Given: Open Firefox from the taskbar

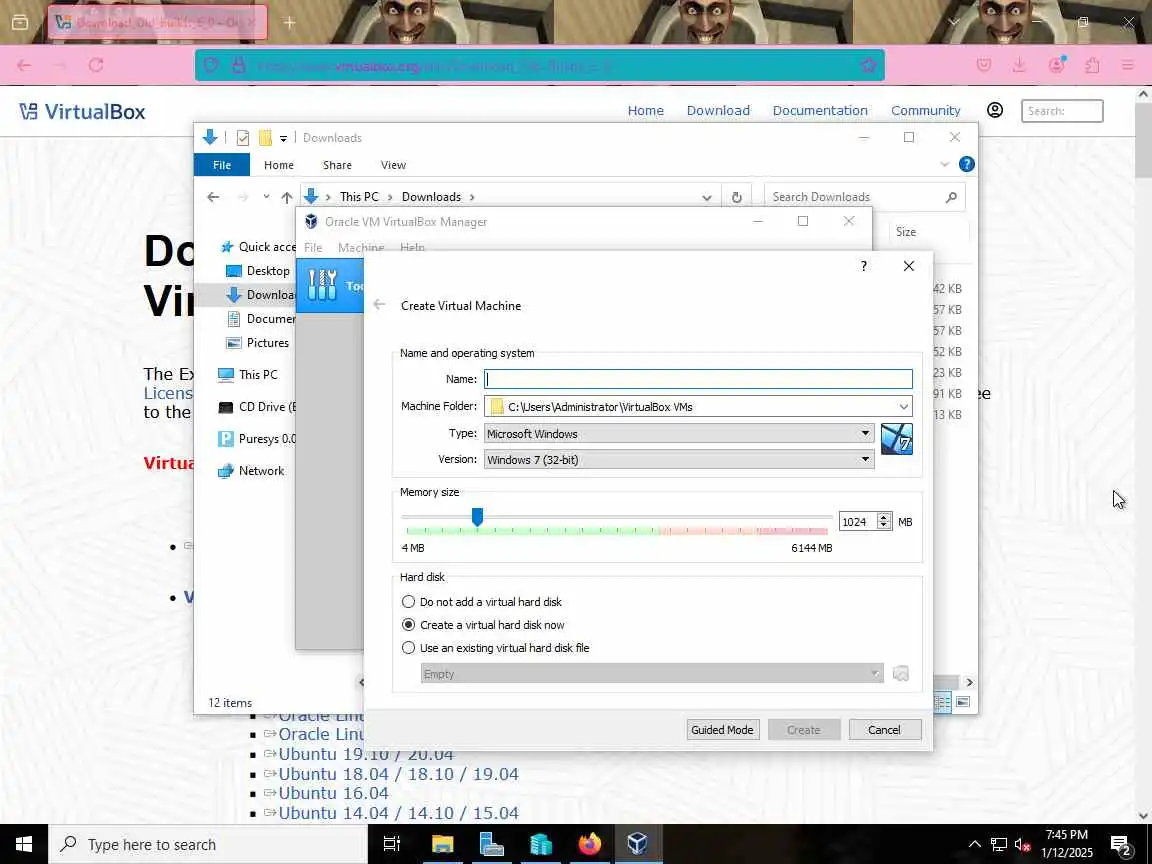Looking at the screenshot, I should pos(589,844).
